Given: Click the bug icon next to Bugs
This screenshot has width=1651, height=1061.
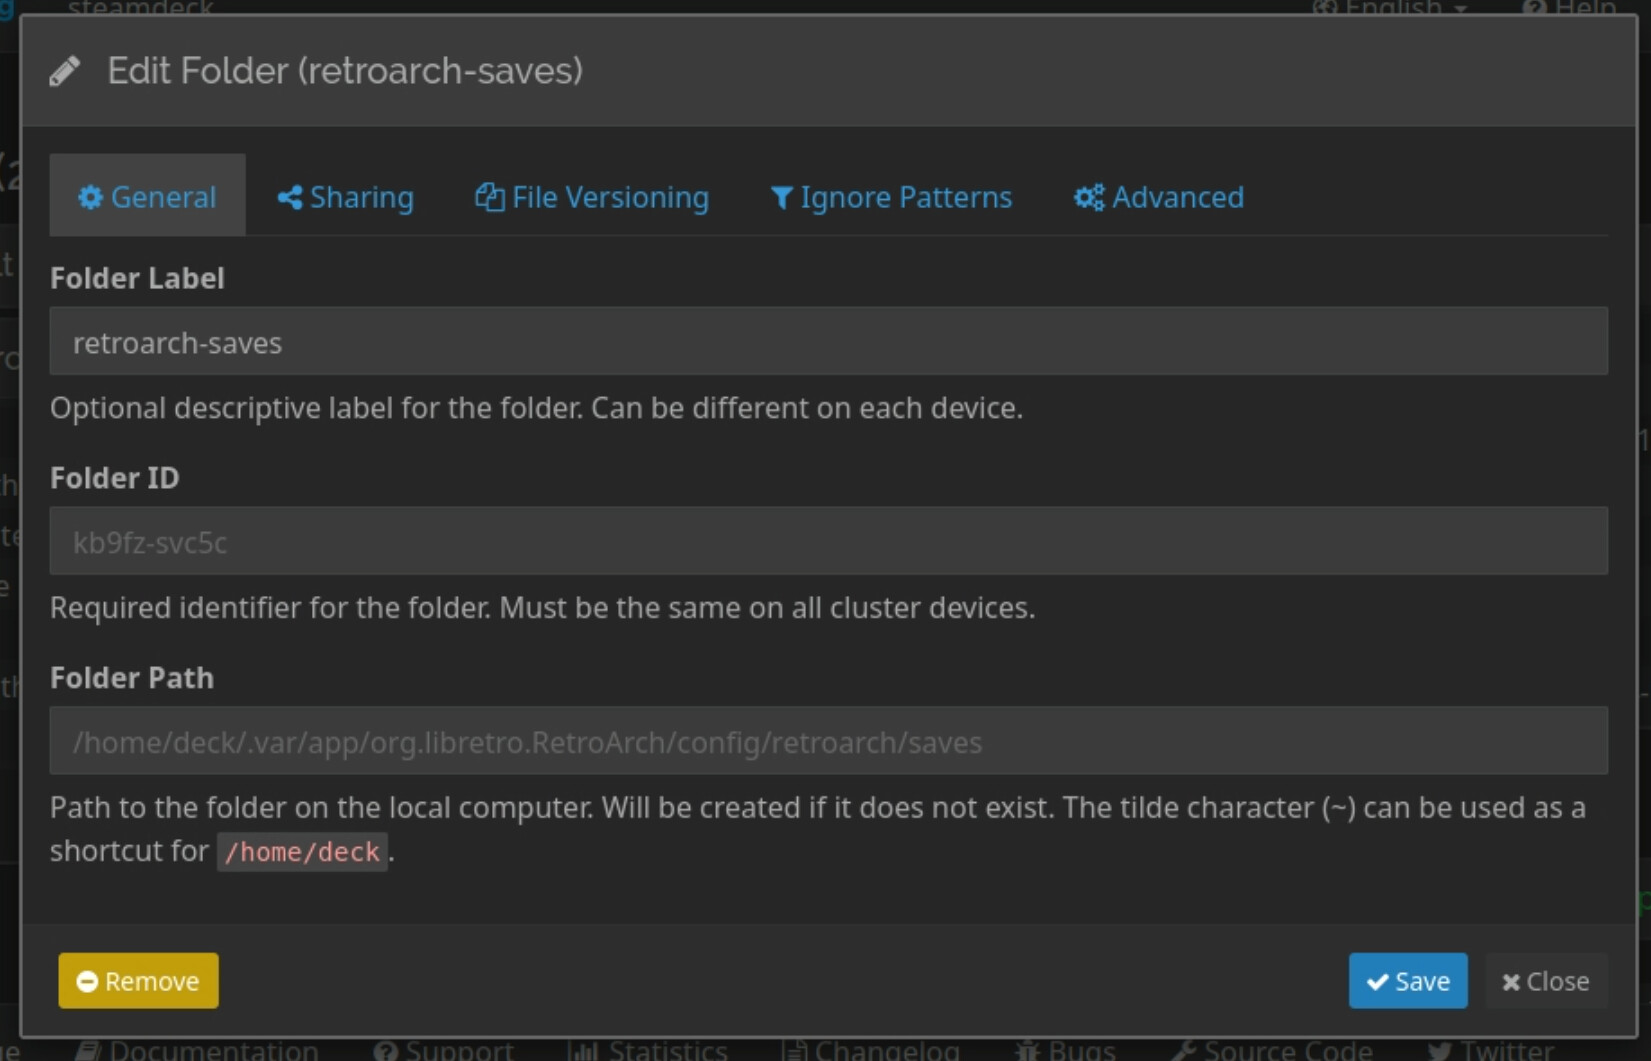Looking at the screenshot, I should (1026, 1052).
